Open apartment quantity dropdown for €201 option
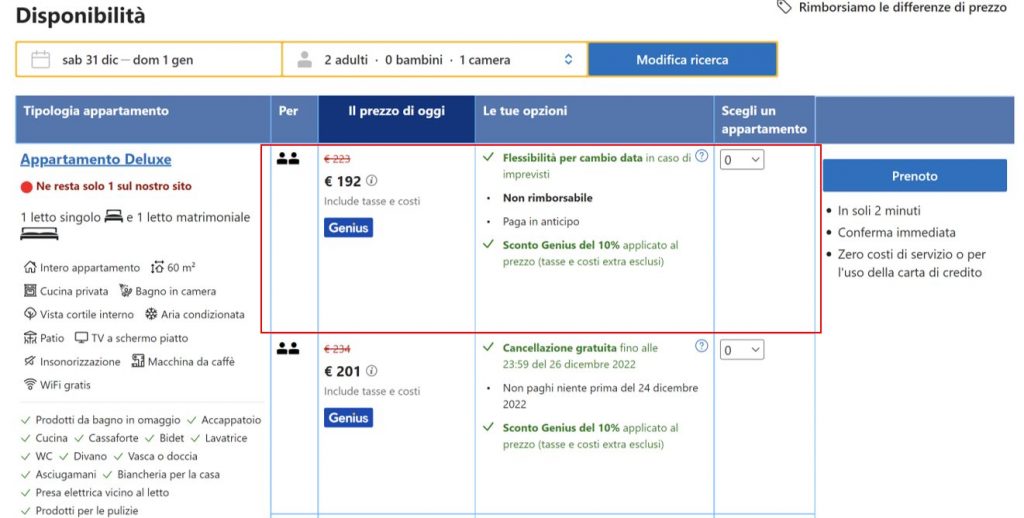The height and width of the screenshot is (518, 1024). click(x=742, y=350)
